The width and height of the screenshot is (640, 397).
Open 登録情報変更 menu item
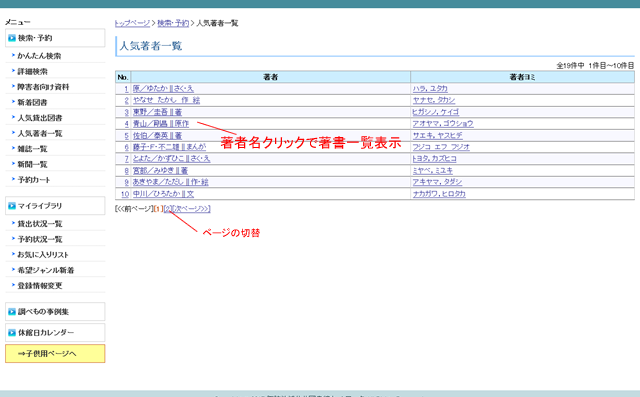[x=40, y=286]
